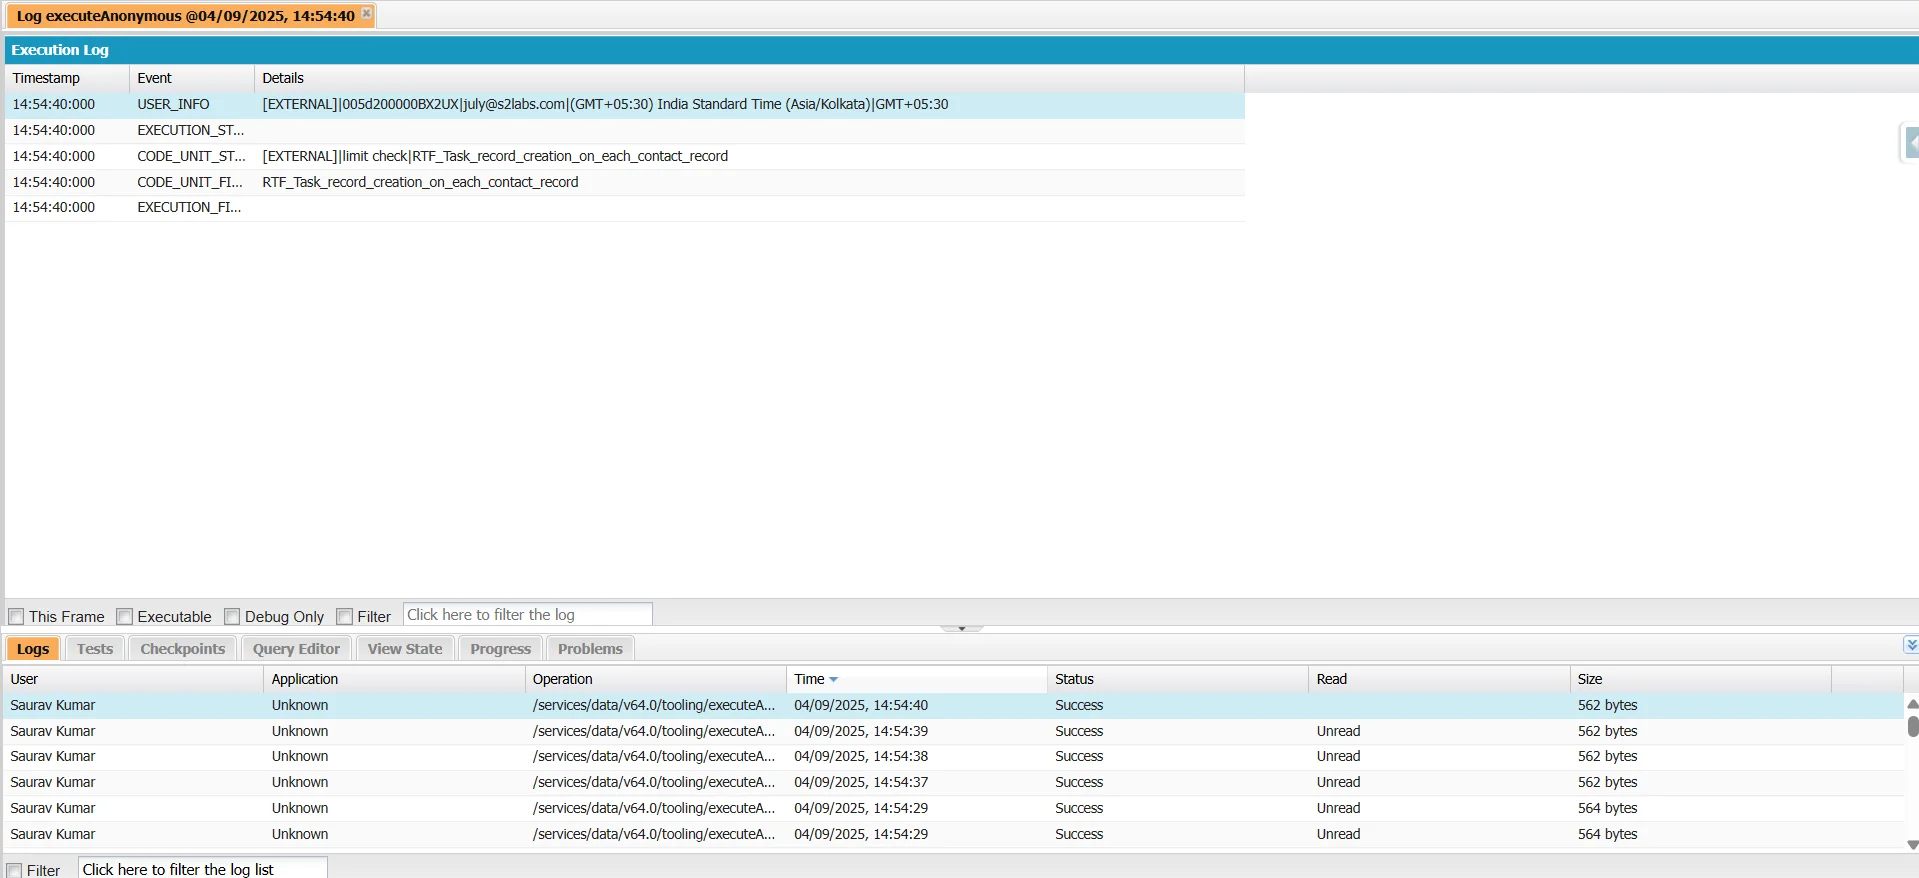Open the Checkpoints tab
This screenshot has height=878, width=1919.
click(x=183, y=649)
